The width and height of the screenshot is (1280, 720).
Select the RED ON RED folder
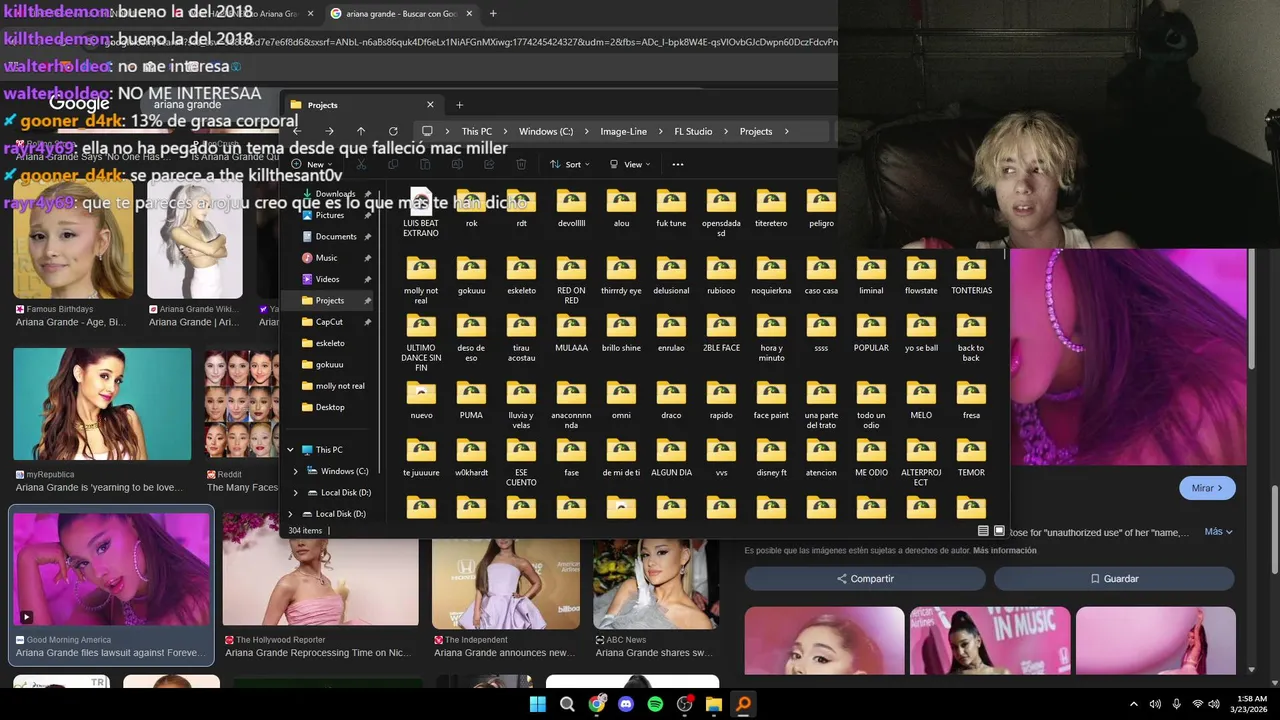[x=571, y=280]
